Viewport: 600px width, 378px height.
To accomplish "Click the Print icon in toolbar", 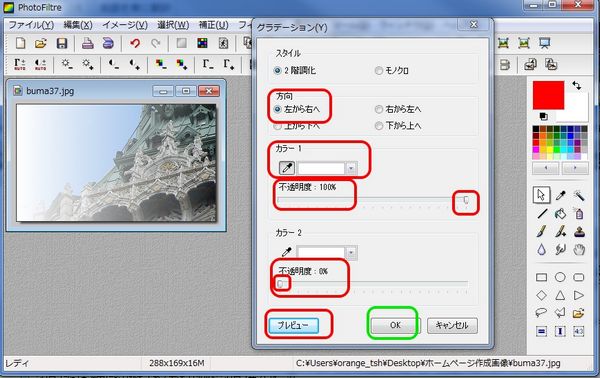I will point(88,43).
